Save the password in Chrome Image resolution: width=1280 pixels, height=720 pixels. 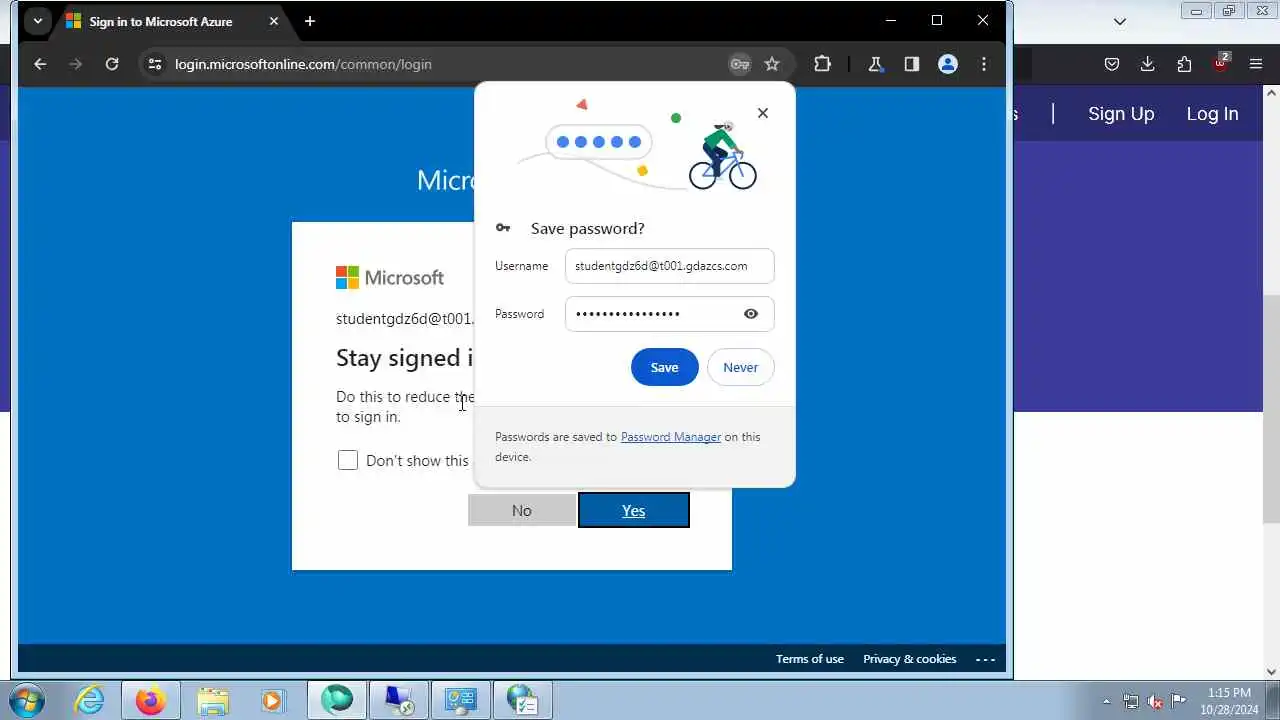[665, 367]
